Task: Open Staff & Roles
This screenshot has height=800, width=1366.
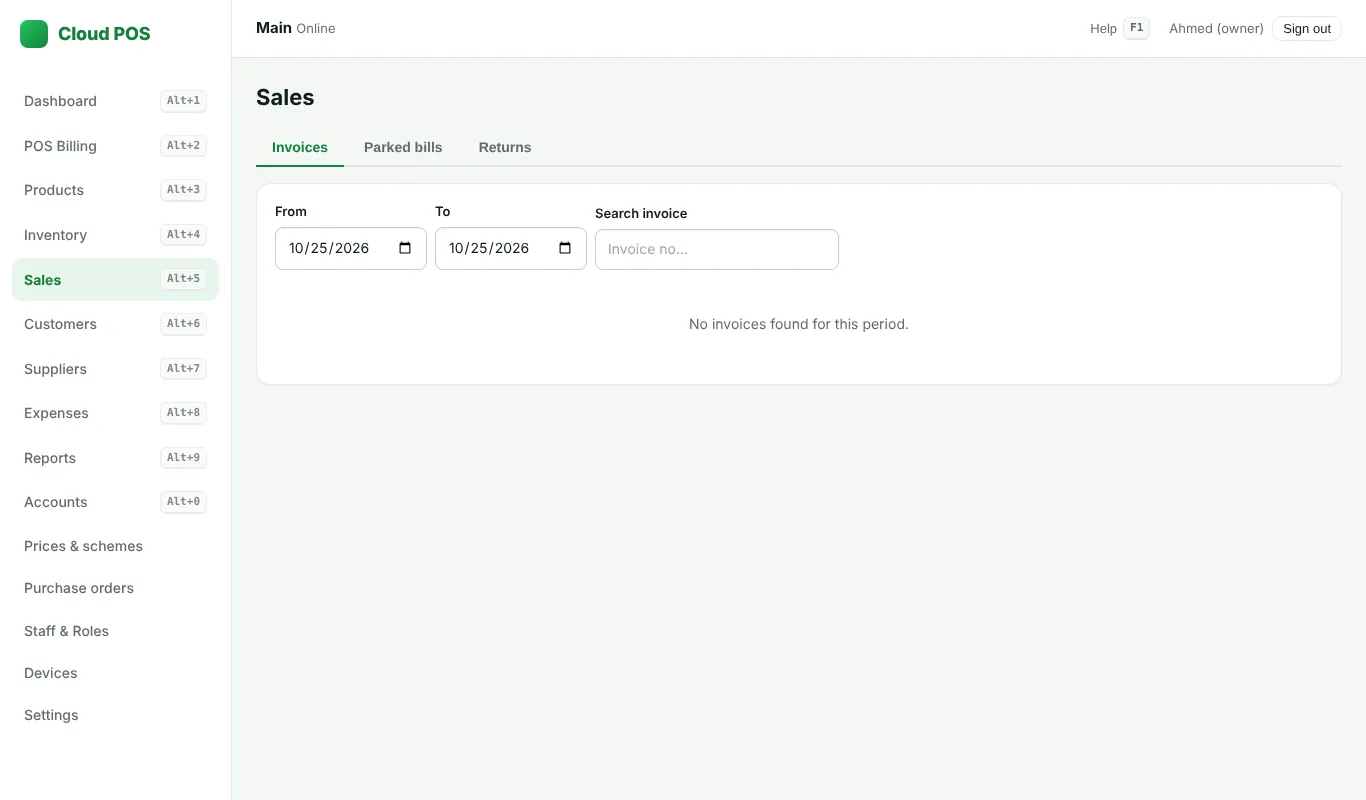Action: click(x=115, y=631)
